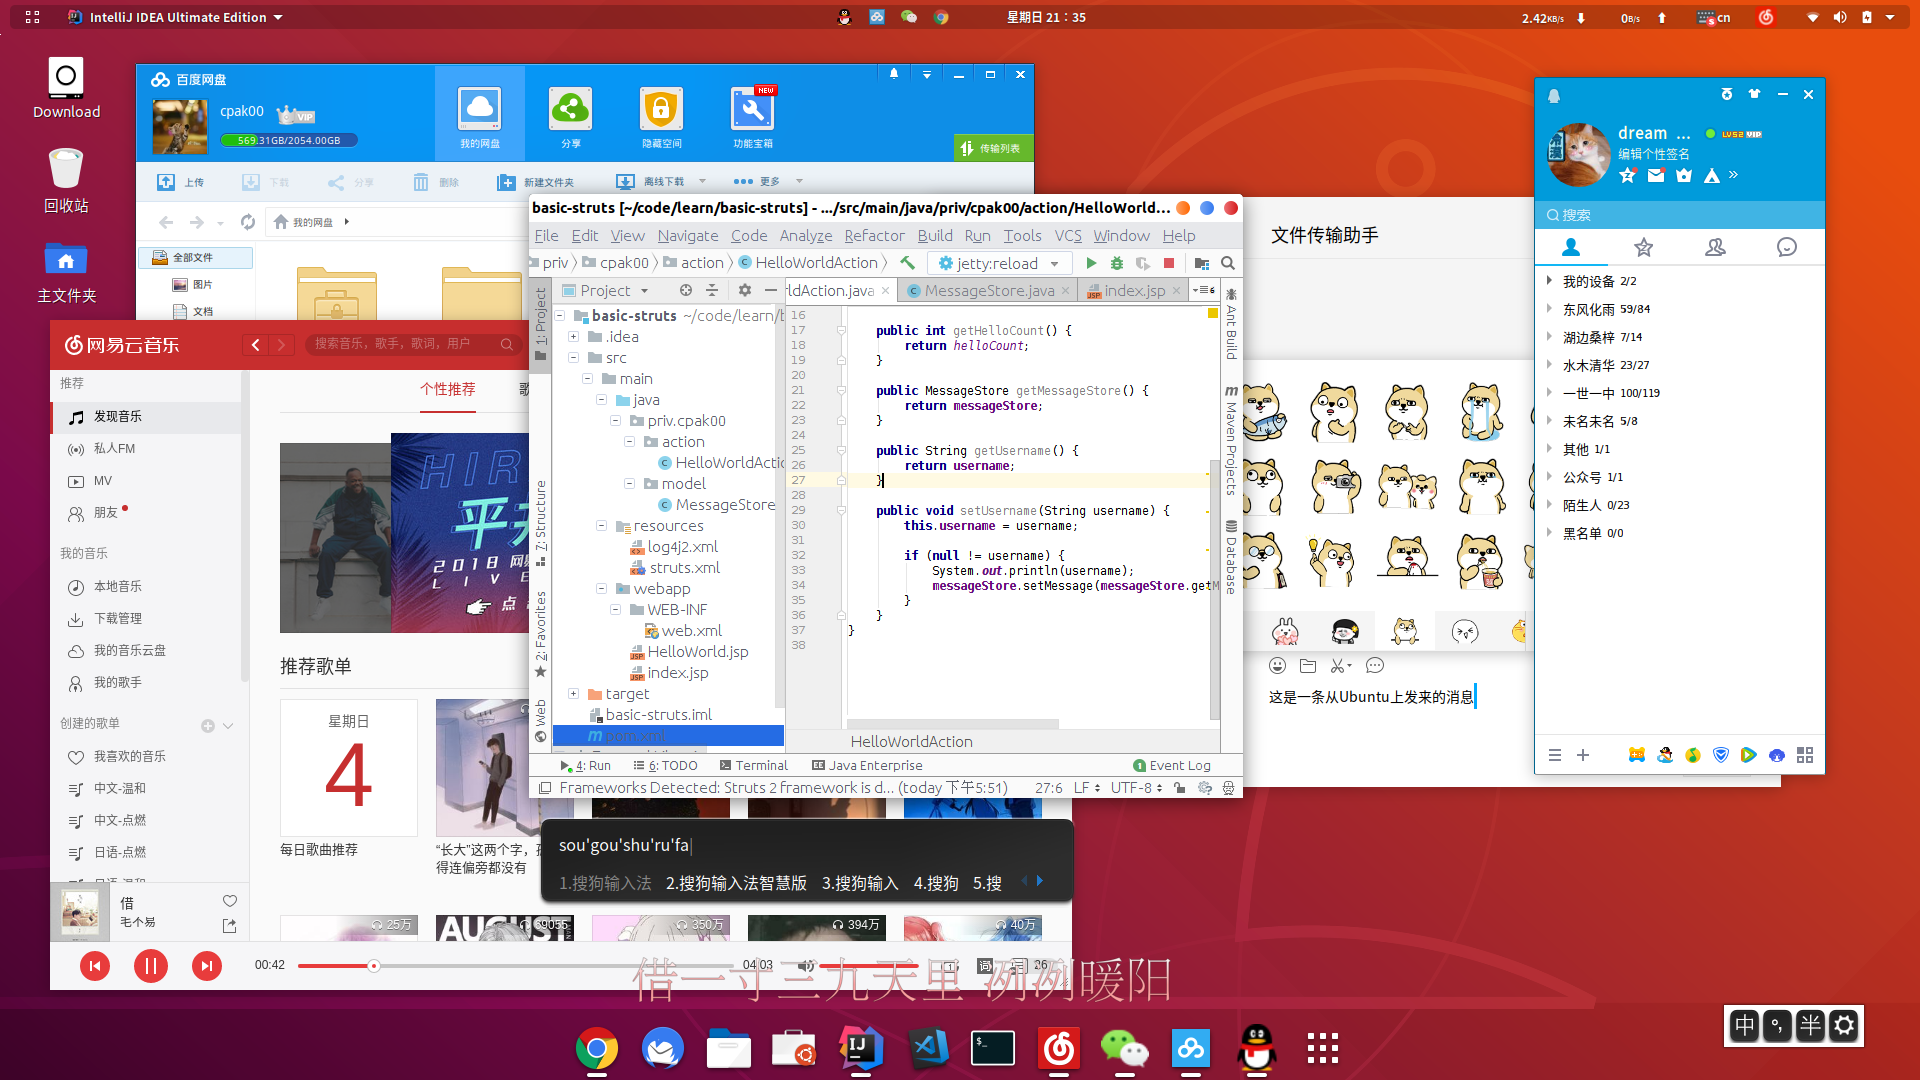
Task: Open the 离线下载 dropdown arrow
Action: pos(703,181)
